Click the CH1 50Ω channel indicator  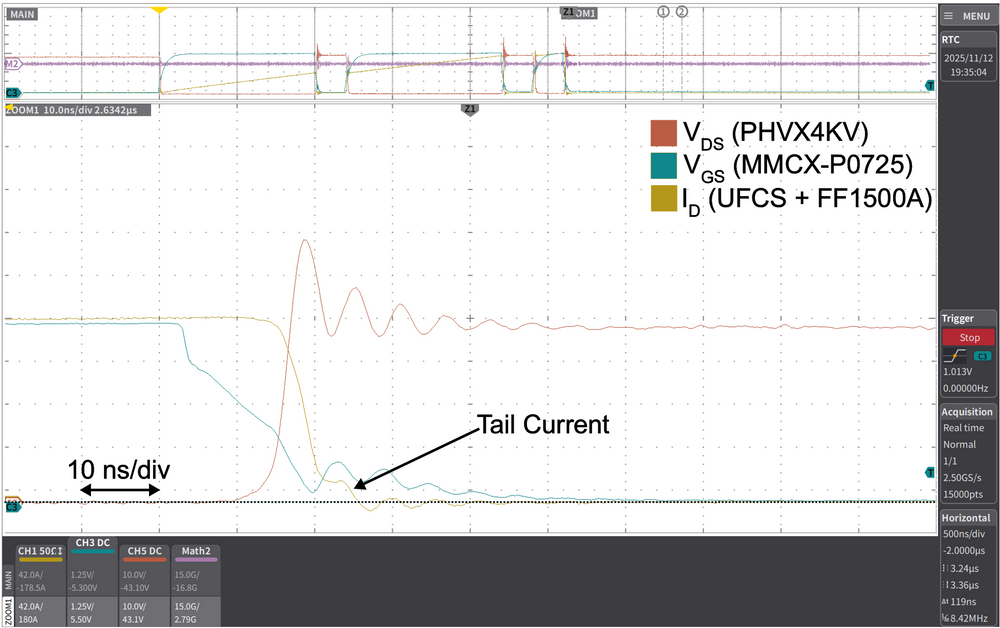click(38, 551)
